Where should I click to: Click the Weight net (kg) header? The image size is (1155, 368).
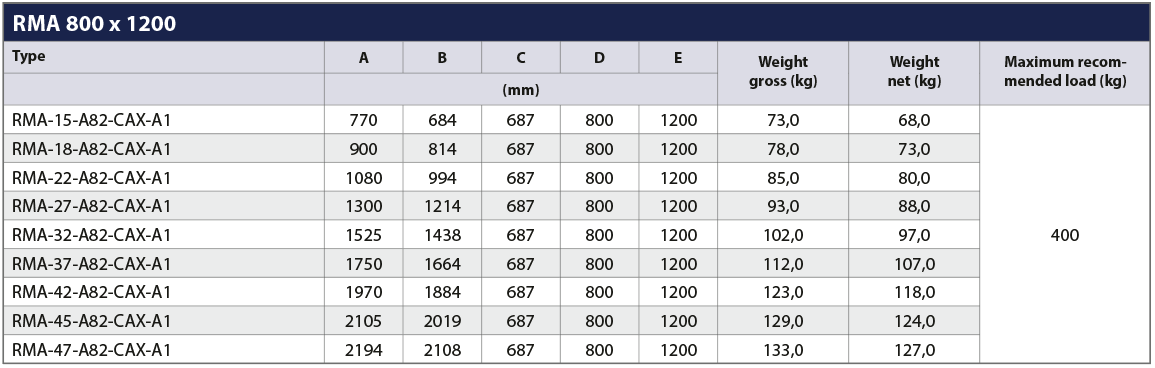point(914,72)
